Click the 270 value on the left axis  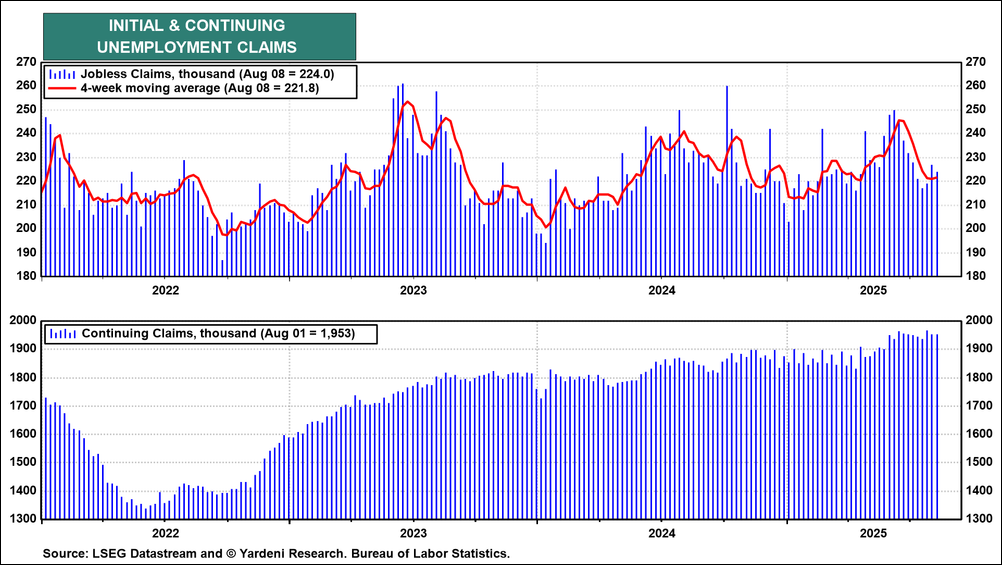coord(26,61)
